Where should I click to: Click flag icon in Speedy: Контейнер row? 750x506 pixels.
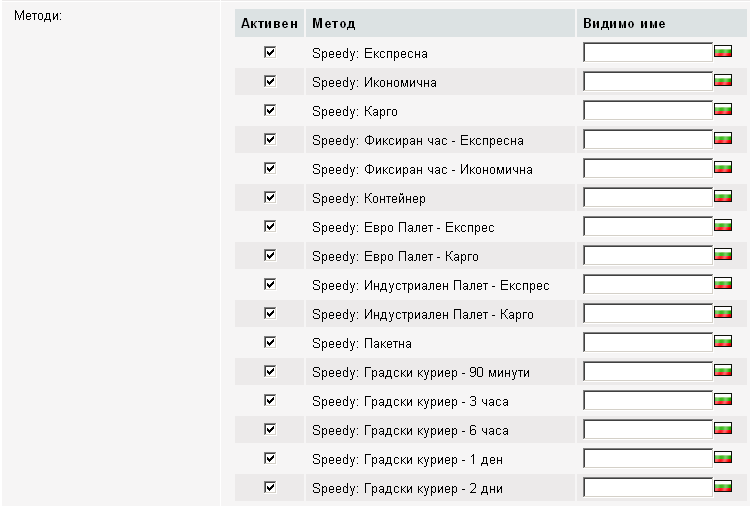724,197
